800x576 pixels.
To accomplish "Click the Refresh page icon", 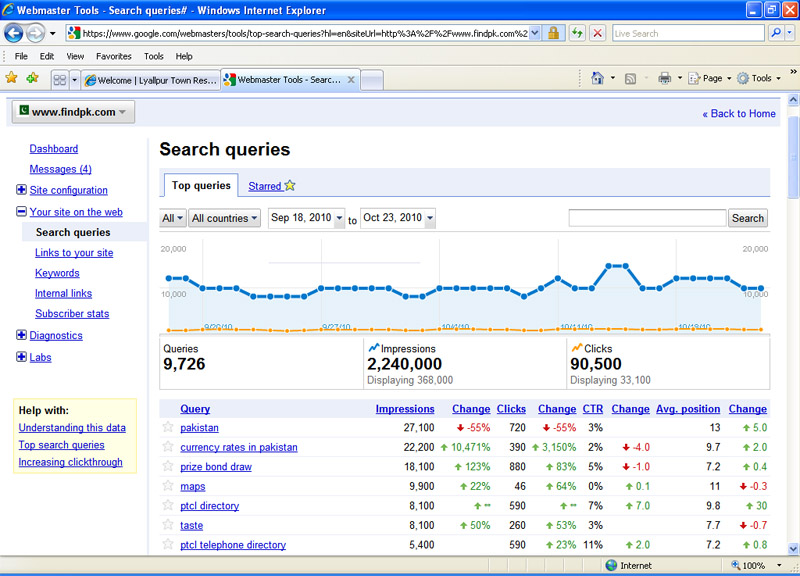I will [577, 34].
